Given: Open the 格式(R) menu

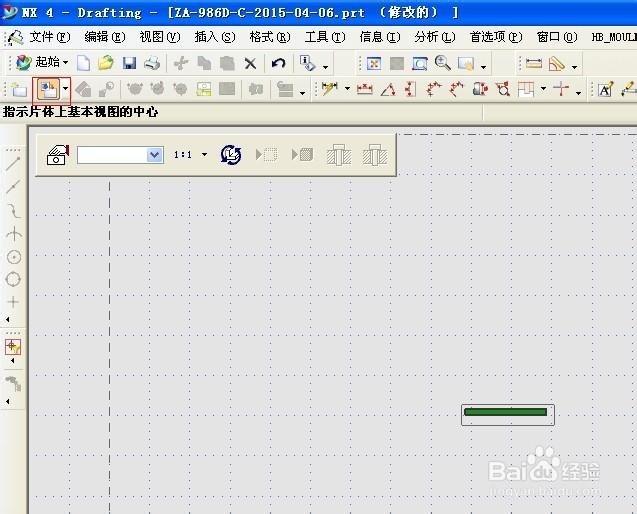Looking at the screenshot, I should pos(270,37).
